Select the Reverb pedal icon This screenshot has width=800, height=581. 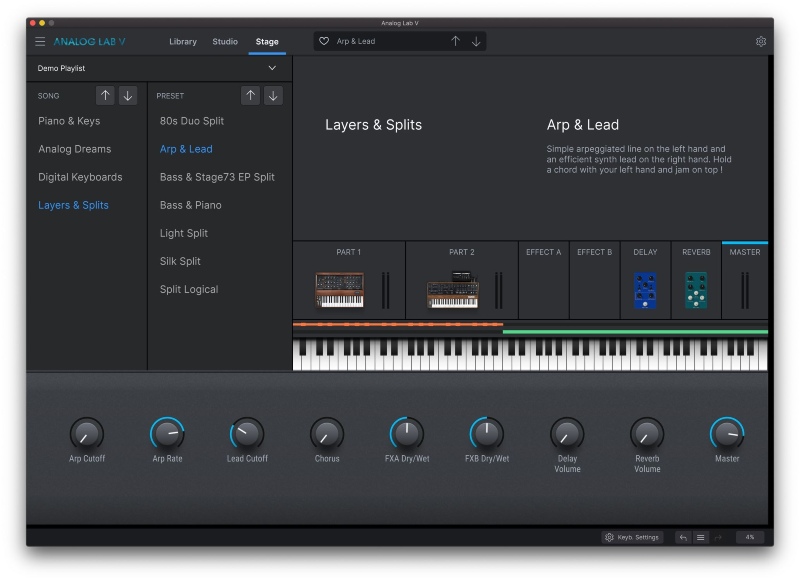point(695,288)
